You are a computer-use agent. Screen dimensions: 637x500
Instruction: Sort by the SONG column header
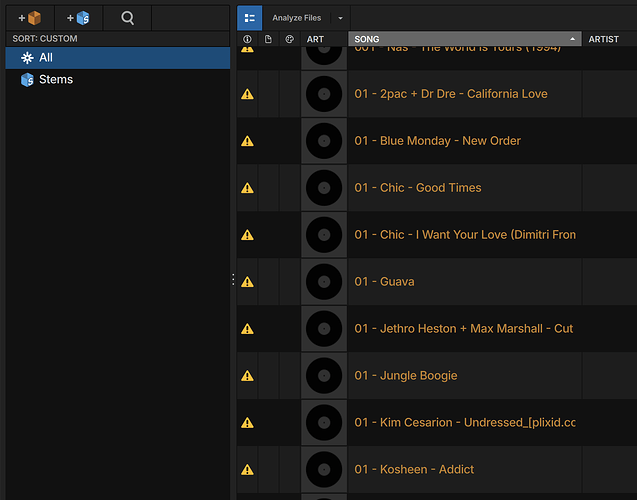click(x=465, y=39)
